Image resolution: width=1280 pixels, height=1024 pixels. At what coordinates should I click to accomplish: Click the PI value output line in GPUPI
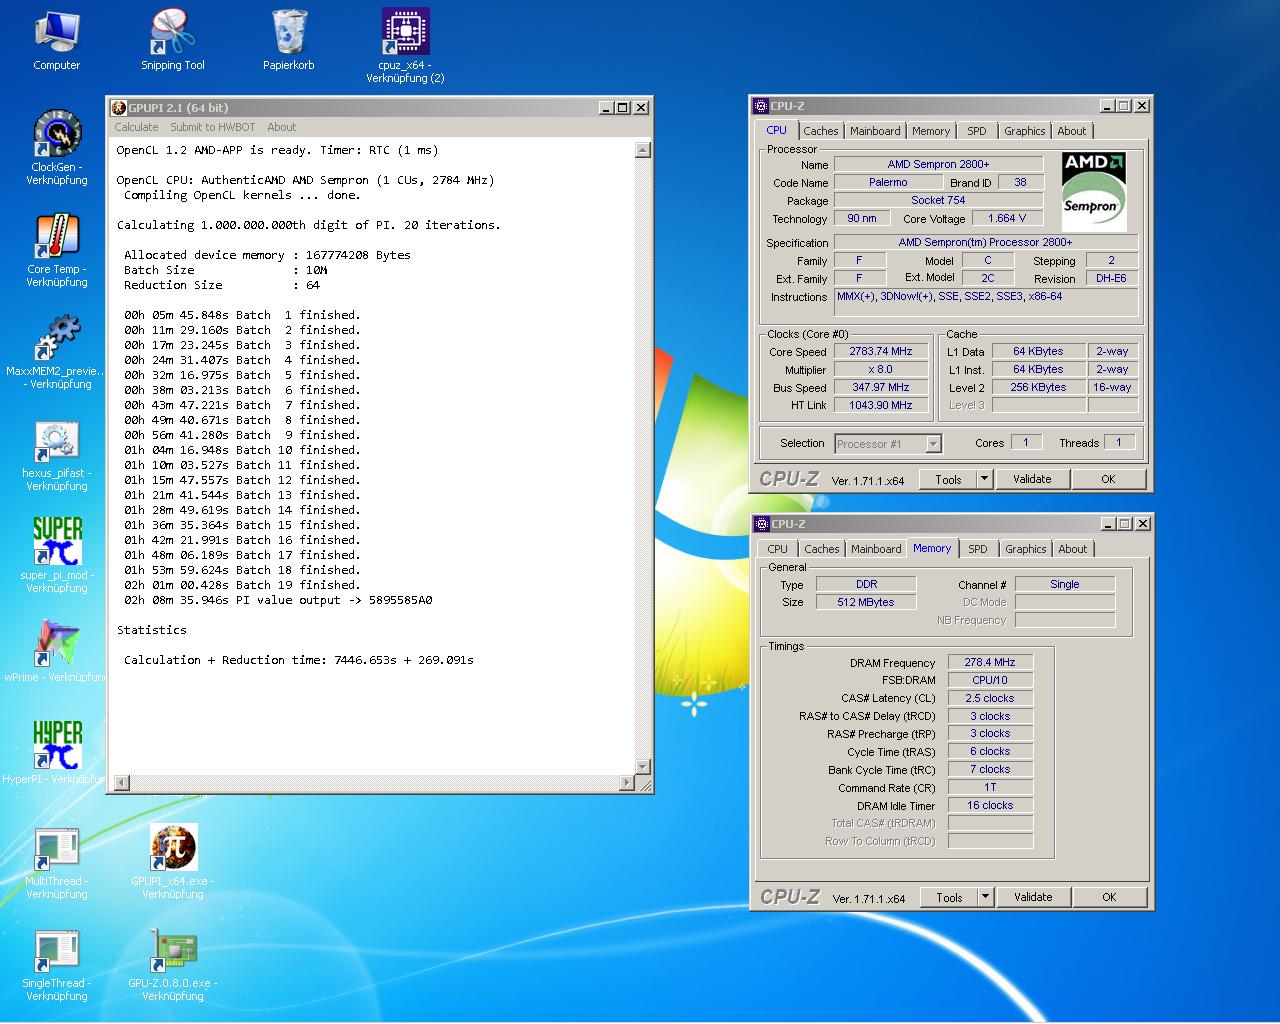point(278,600)
